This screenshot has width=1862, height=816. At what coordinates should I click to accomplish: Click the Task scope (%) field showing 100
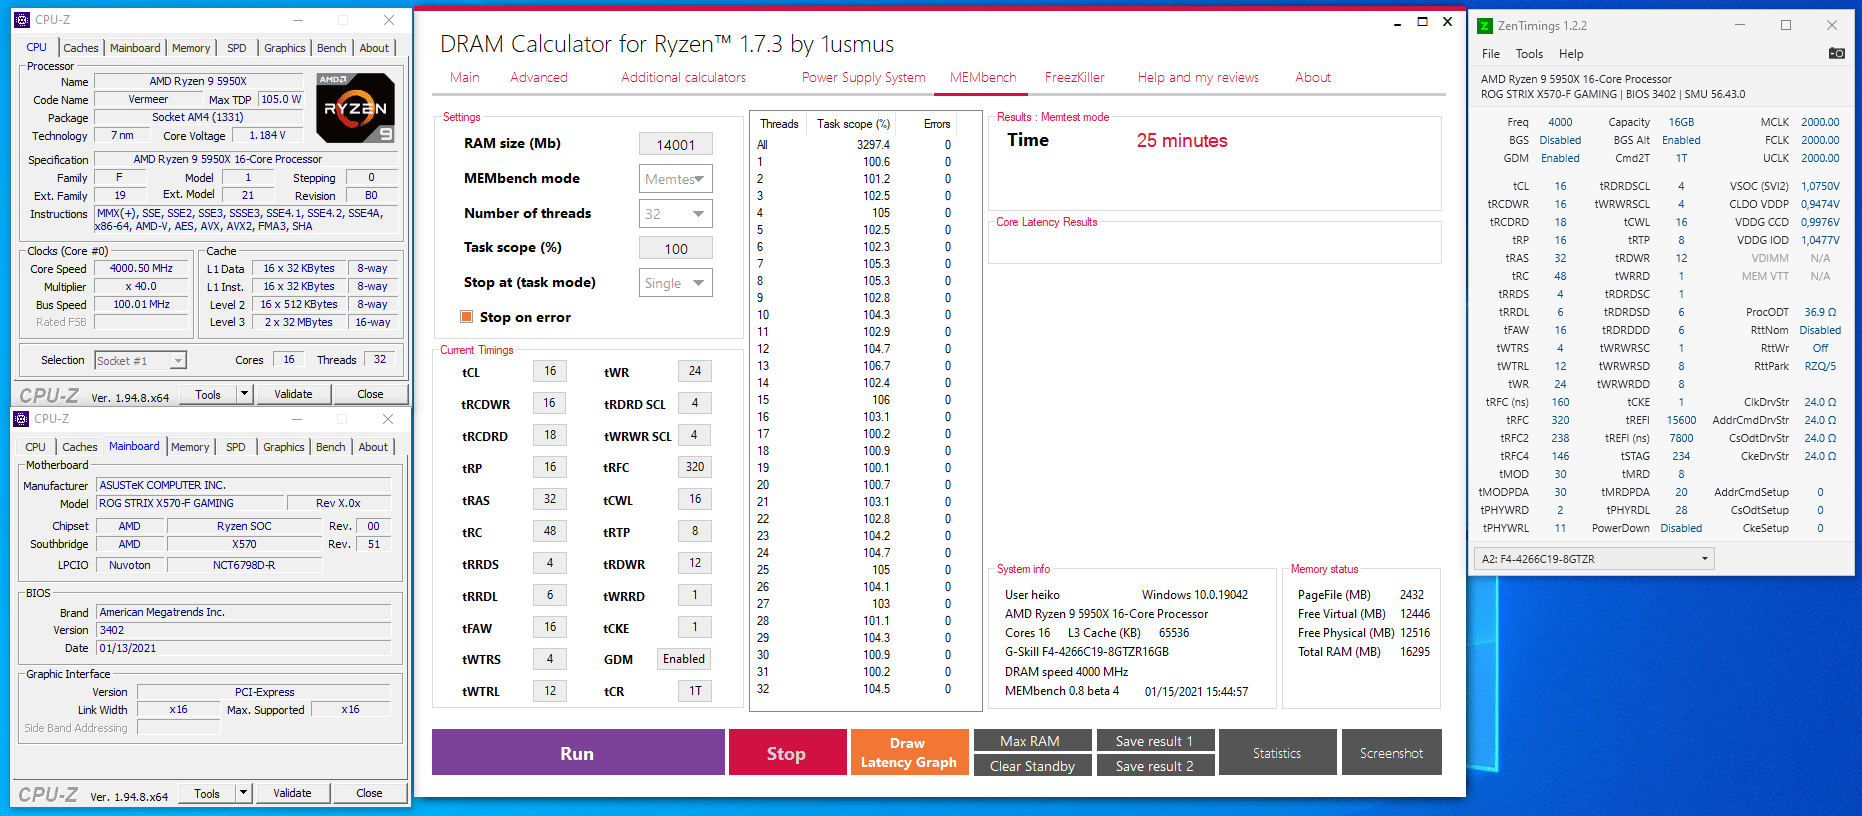[676, 249]
